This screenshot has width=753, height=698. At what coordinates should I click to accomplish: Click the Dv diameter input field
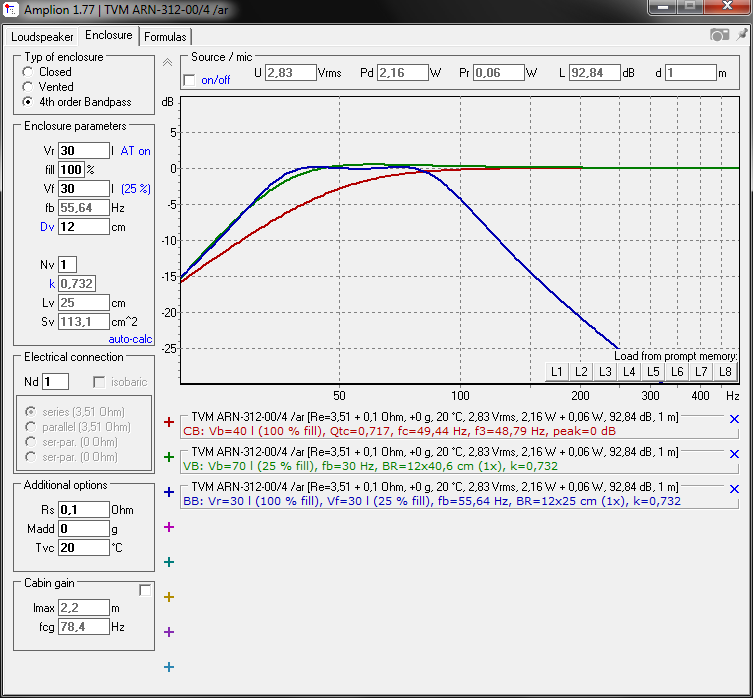(x=84, y=227)
